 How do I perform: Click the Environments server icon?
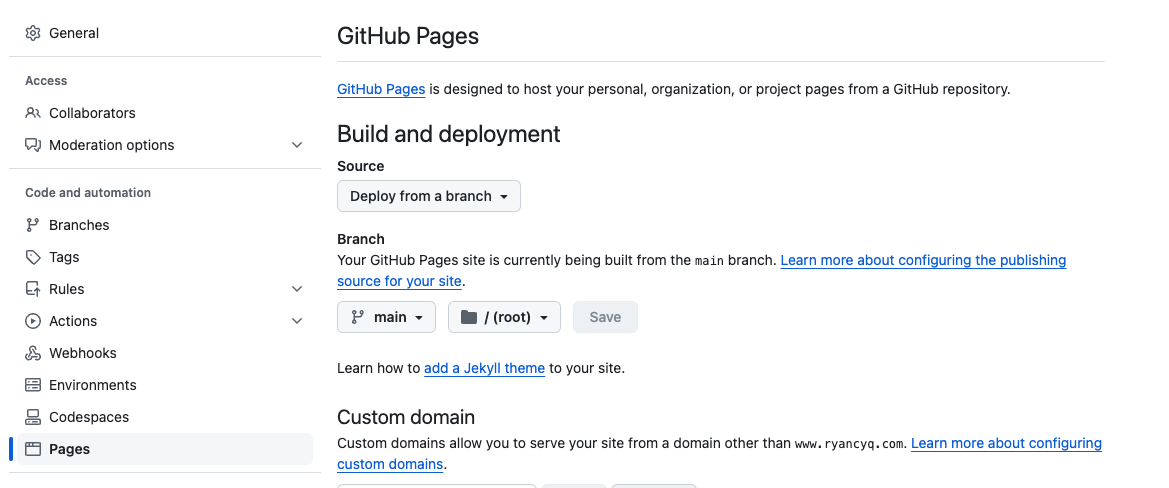point(33,385)
